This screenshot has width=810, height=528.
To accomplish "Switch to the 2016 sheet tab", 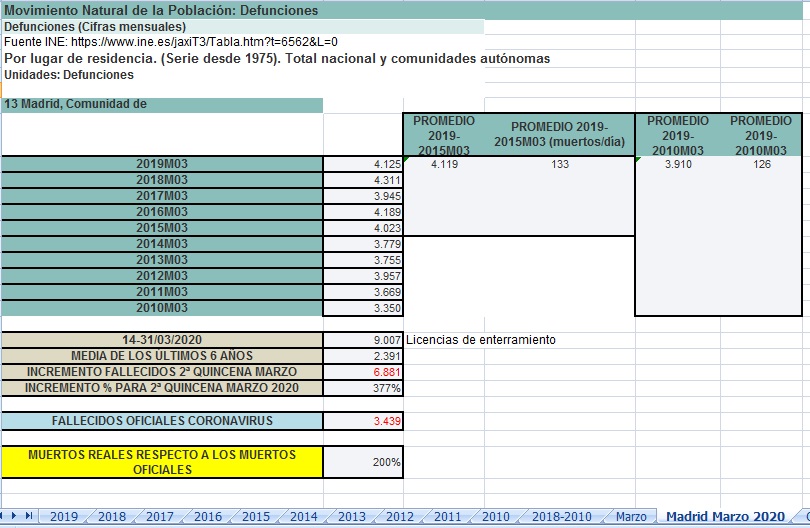I will 208,516.
